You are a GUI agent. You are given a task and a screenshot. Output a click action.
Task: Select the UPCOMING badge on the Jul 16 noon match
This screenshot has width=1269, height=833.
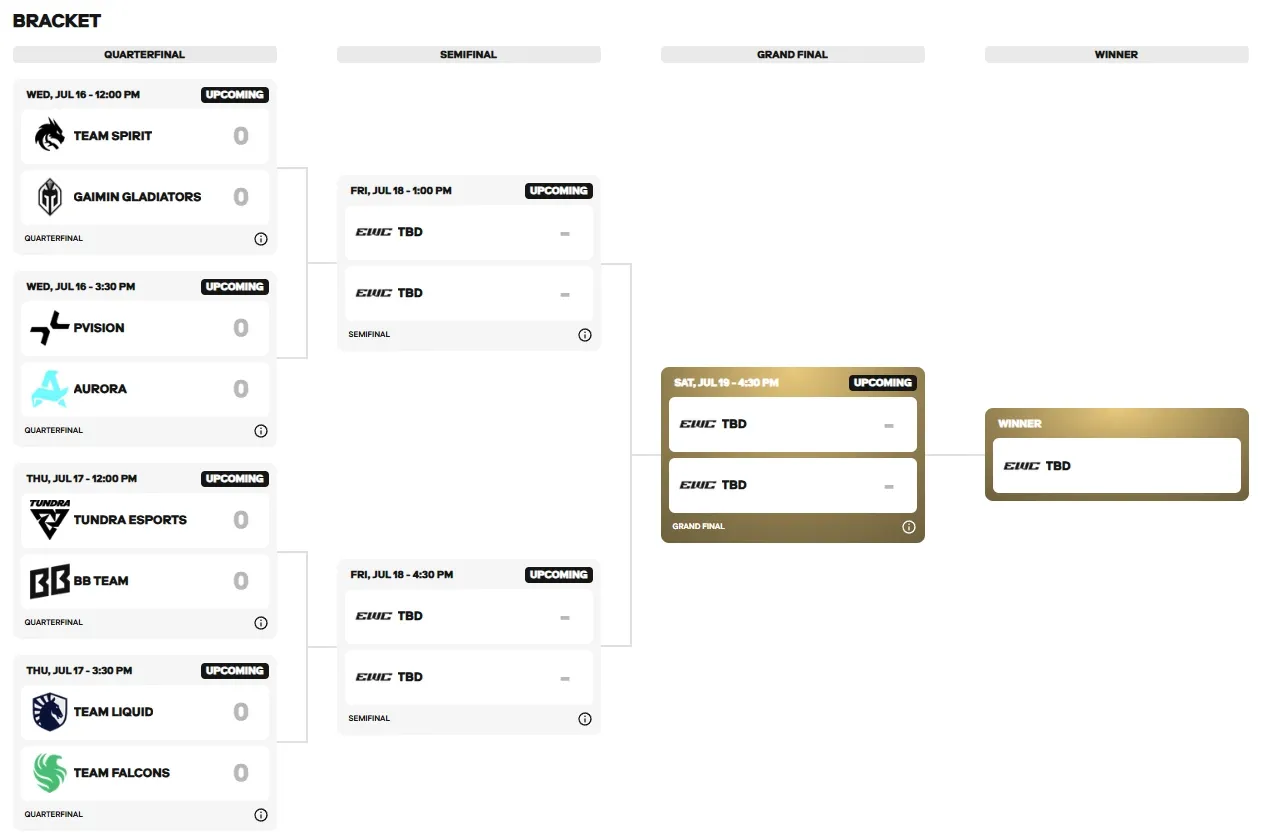[234, 94]
